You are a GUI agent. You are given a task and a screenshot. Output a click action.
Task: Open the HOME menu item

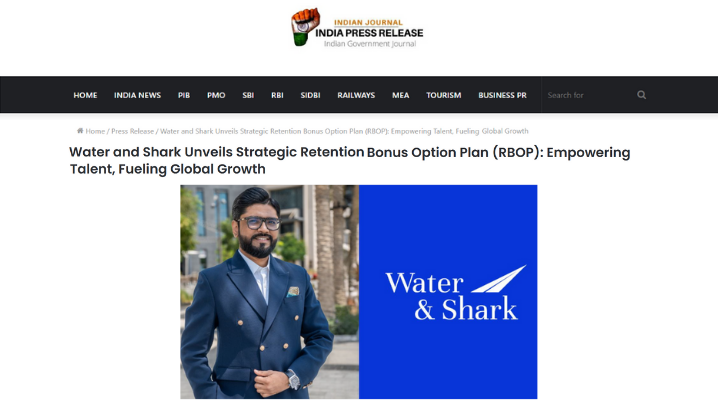point(85,95)
